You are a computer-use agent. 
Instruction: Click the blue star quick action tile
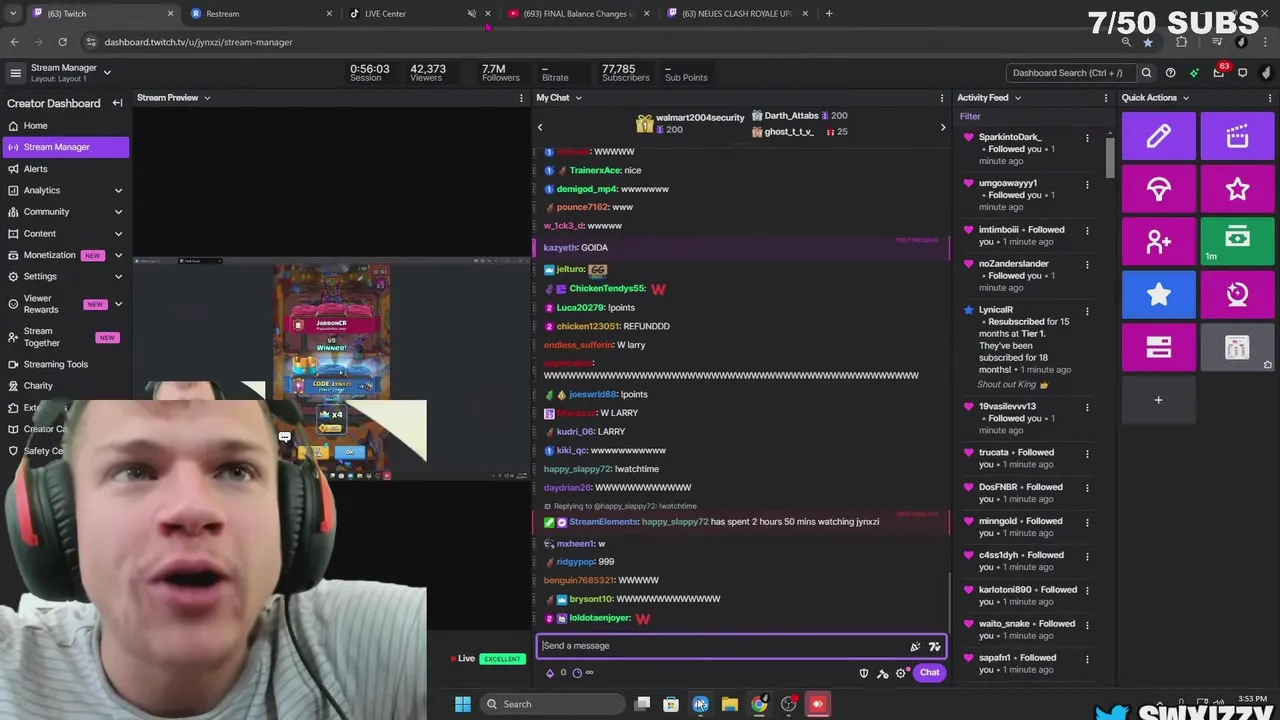1158,294
